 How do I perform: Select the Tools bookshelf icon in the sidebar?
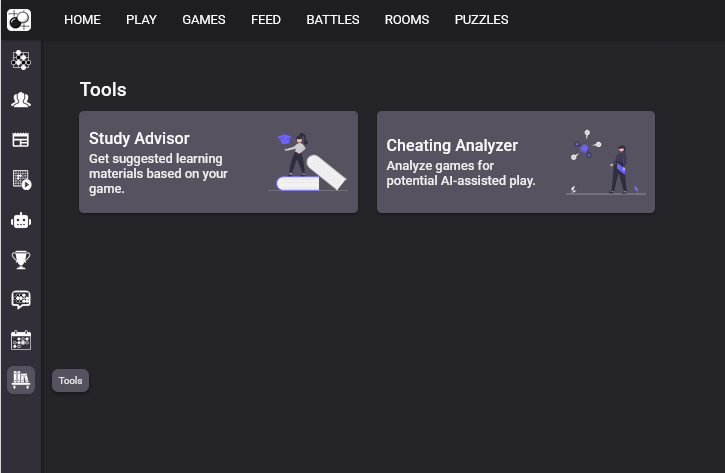[20, 380]
